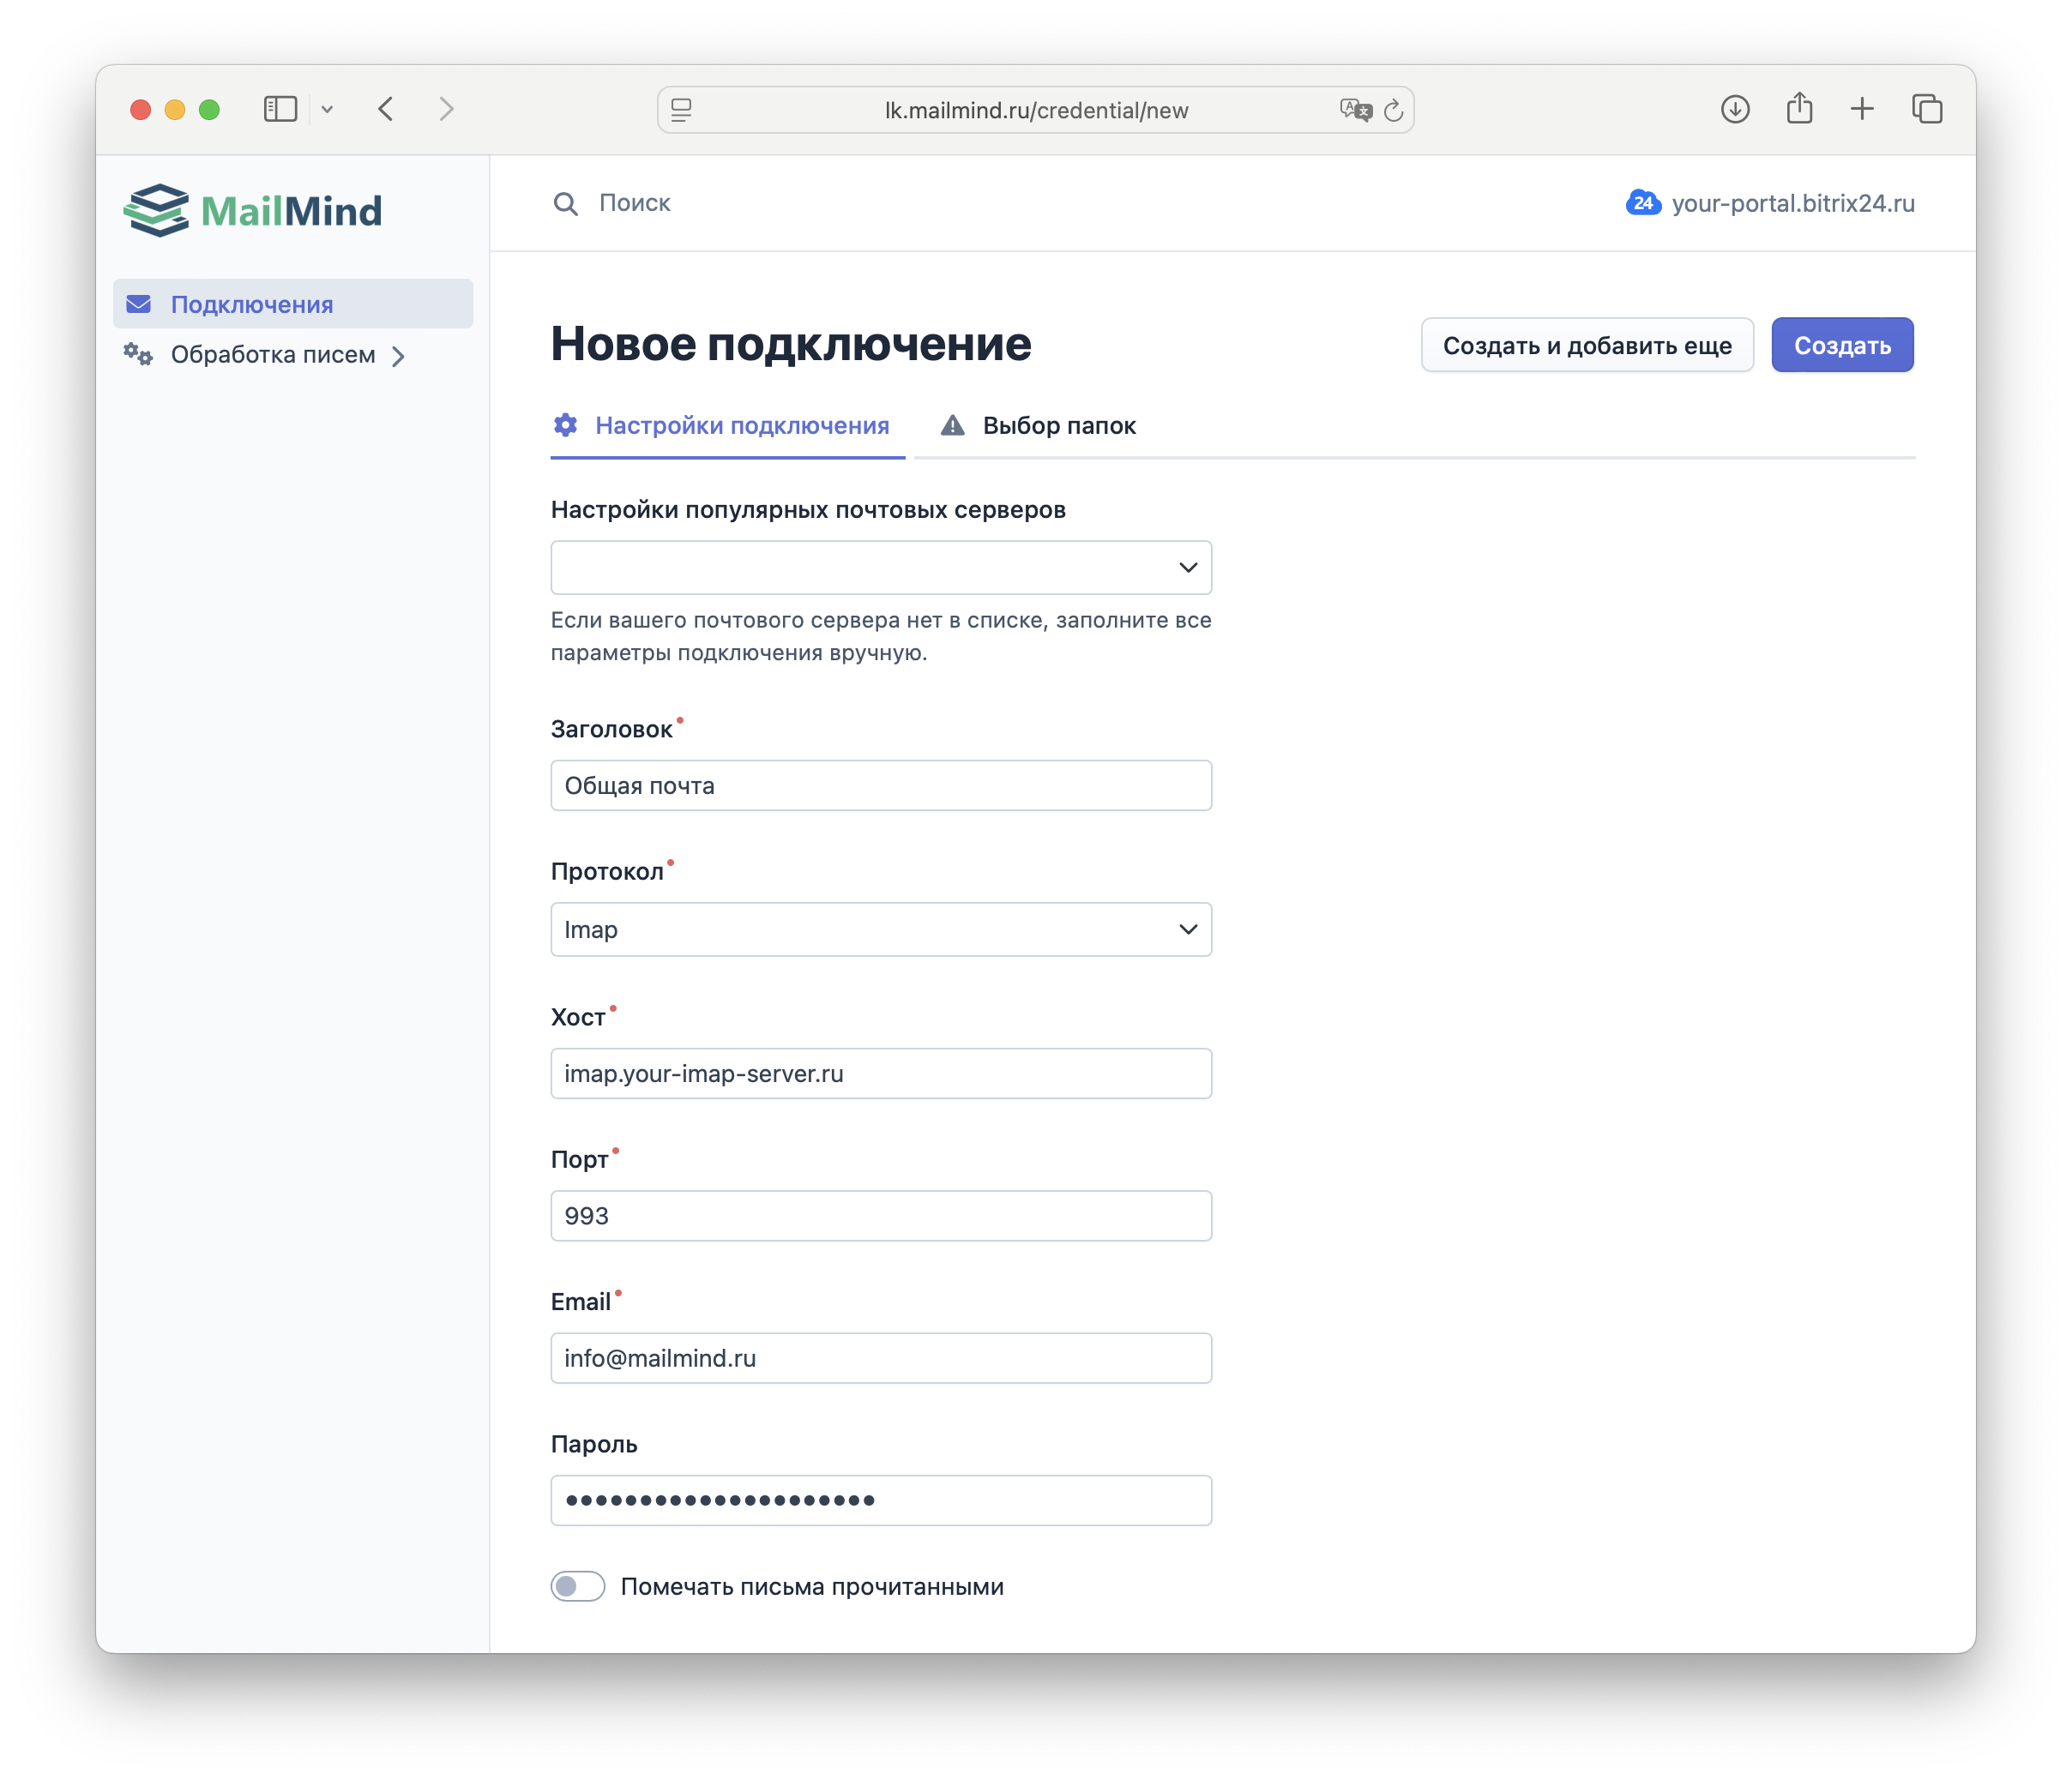The width and height of the screenshot is (2072, 1780).
Task: Open the tab overview icon
Action: 1926,109
